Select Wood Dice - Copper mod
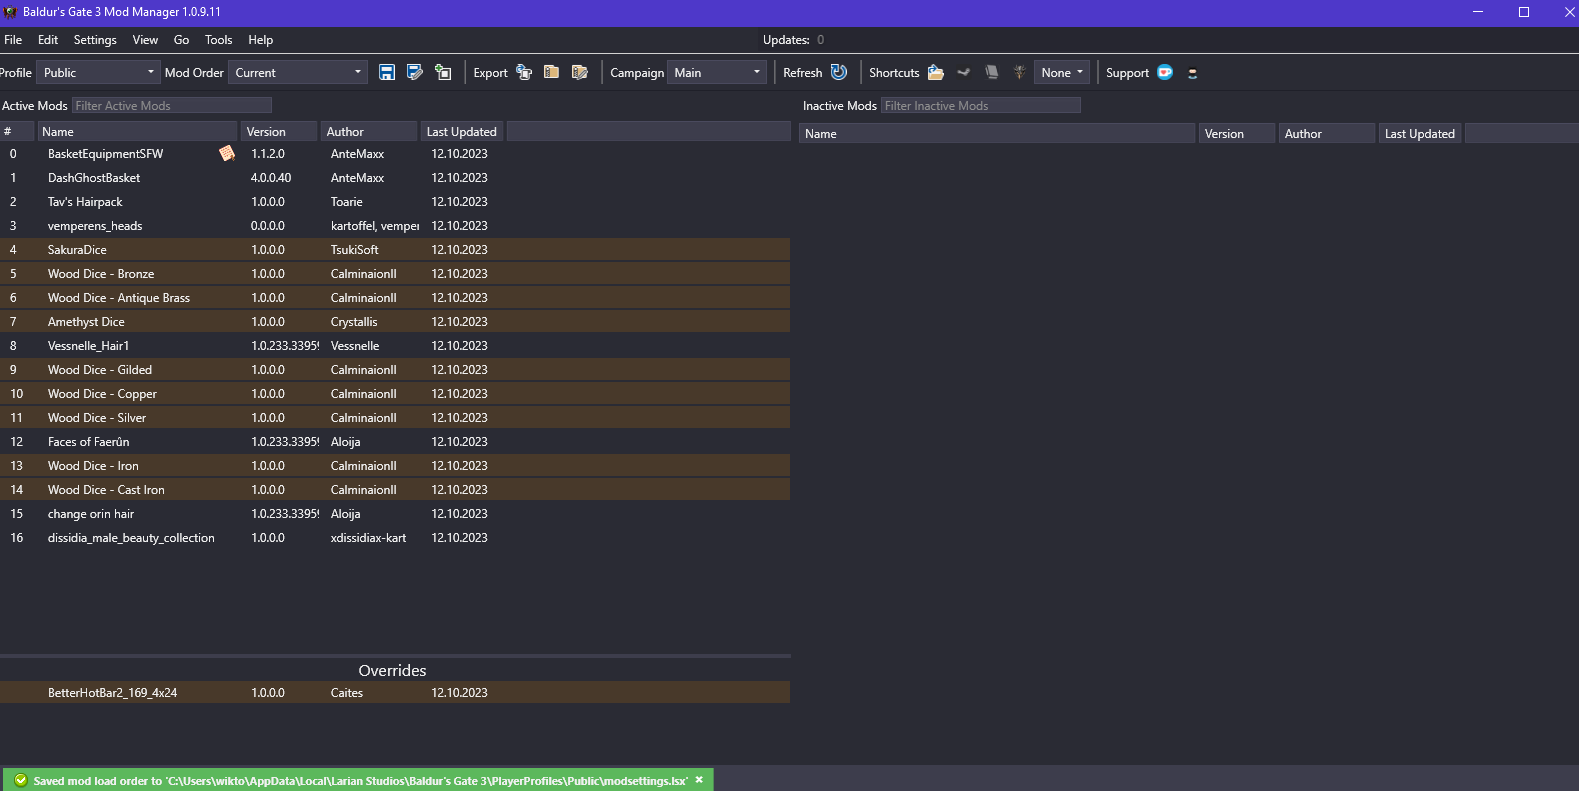Viewport: 1579px width, 791px height. 395,393
